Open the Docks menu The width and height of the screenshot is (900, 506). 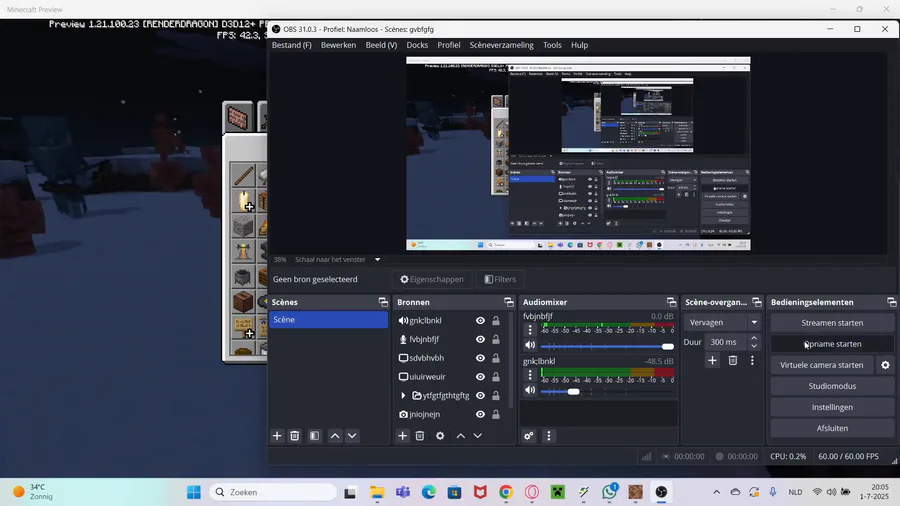[x=417, y=45]
